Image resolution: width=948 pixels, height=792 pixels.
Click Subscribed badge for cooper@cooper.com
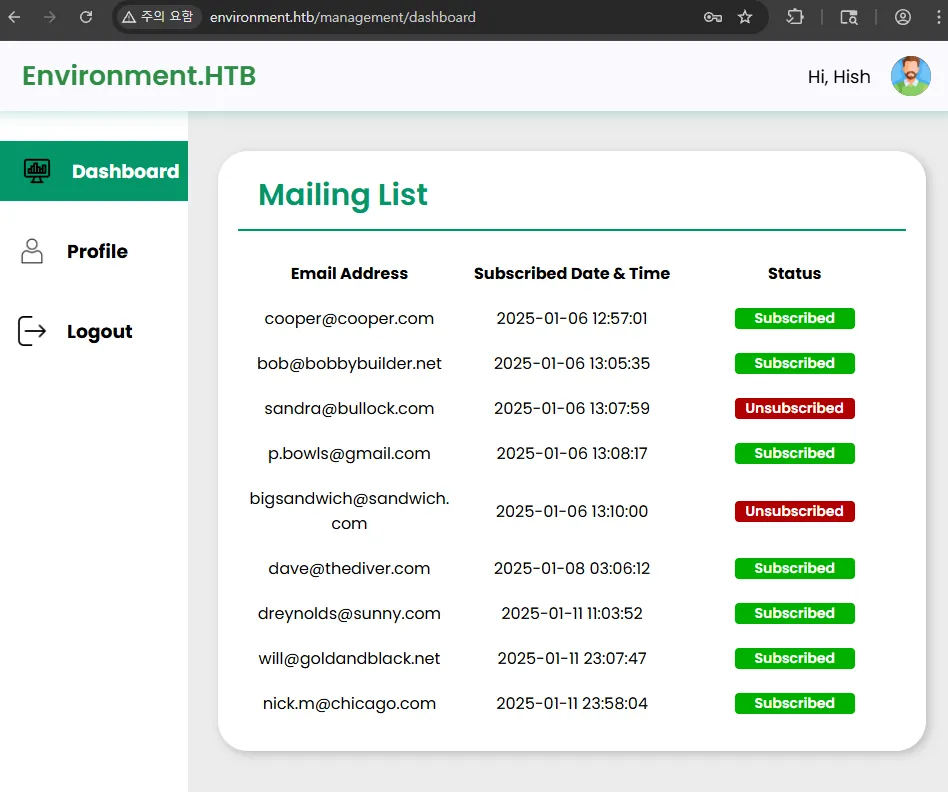pos(794,319)
